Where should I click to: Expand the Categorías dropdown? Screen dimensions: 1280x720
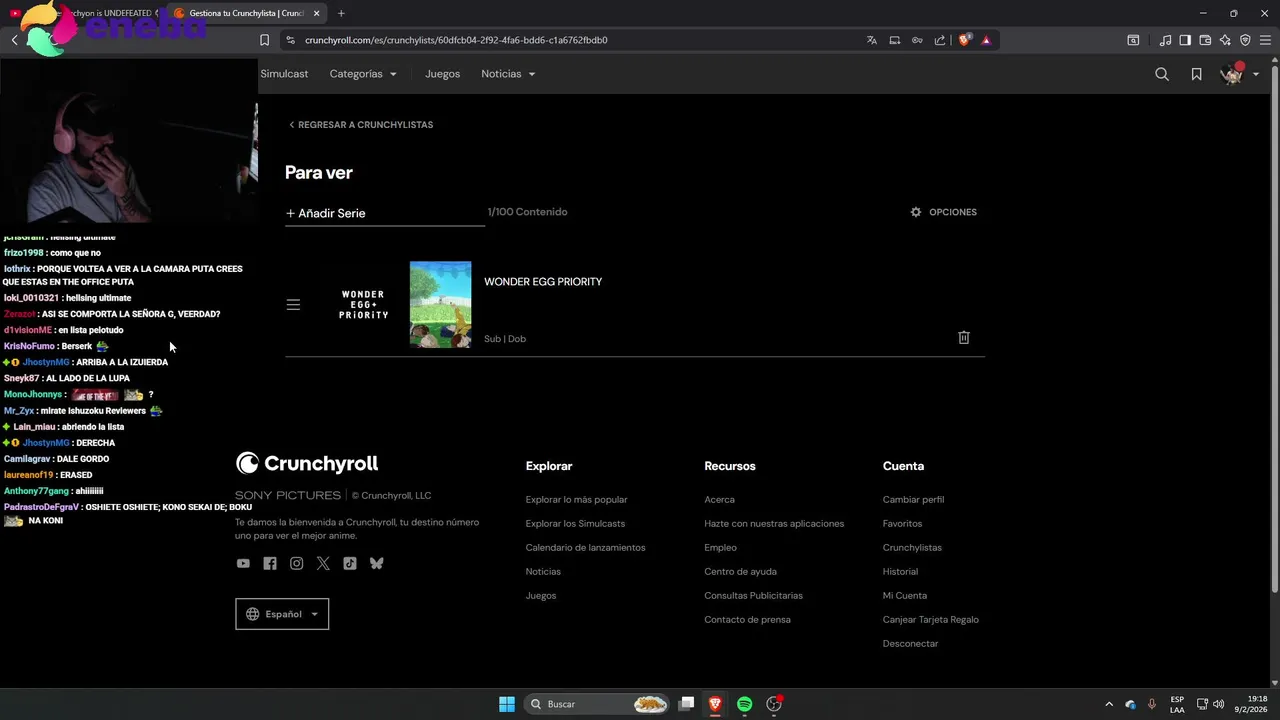click(363, 74)
